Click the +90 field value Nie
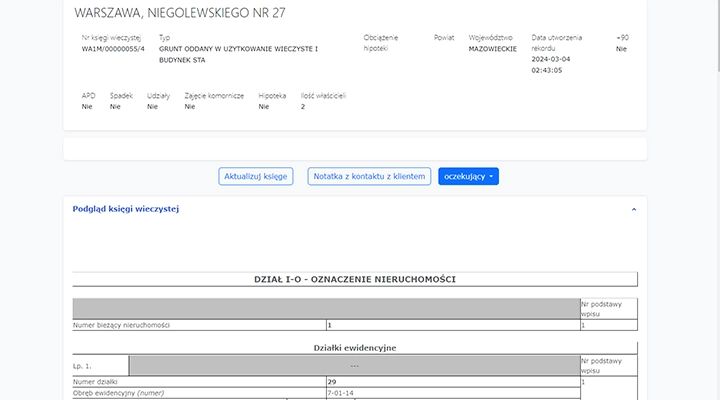Screen dimensions: 720x400 click(622, 48)
